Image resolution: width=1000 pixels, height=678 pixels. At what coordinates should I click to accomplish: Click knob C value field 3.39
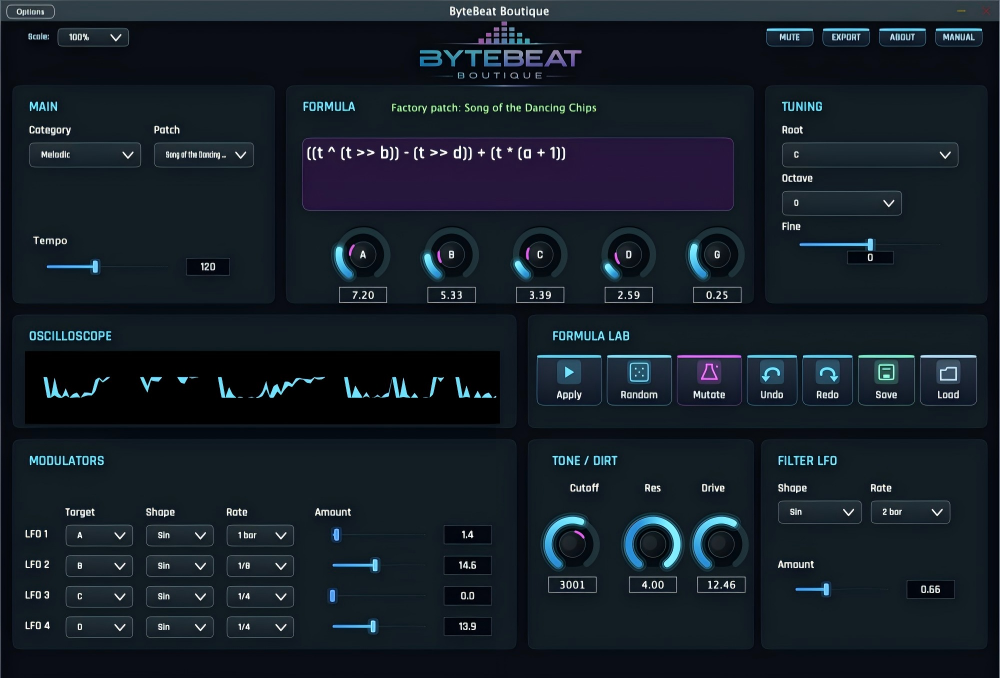(x=540, y=295)
